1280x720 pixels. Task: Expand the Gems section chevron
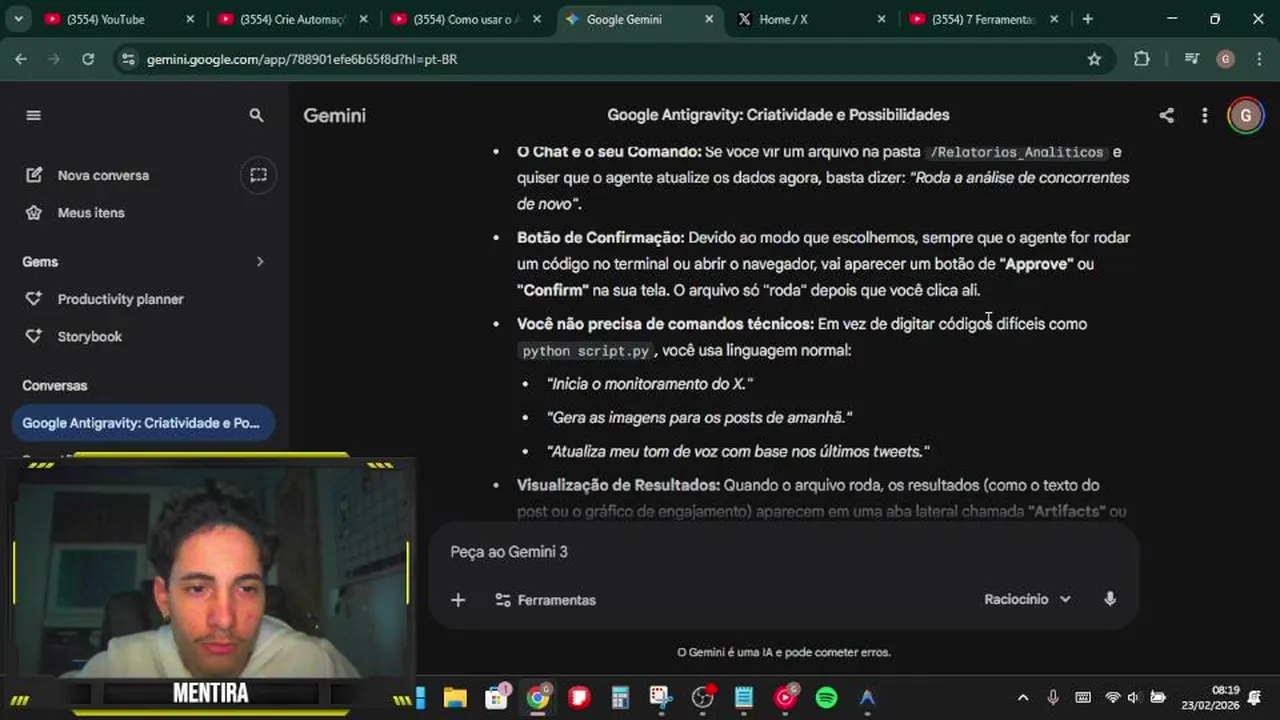(x=260, y=262)
